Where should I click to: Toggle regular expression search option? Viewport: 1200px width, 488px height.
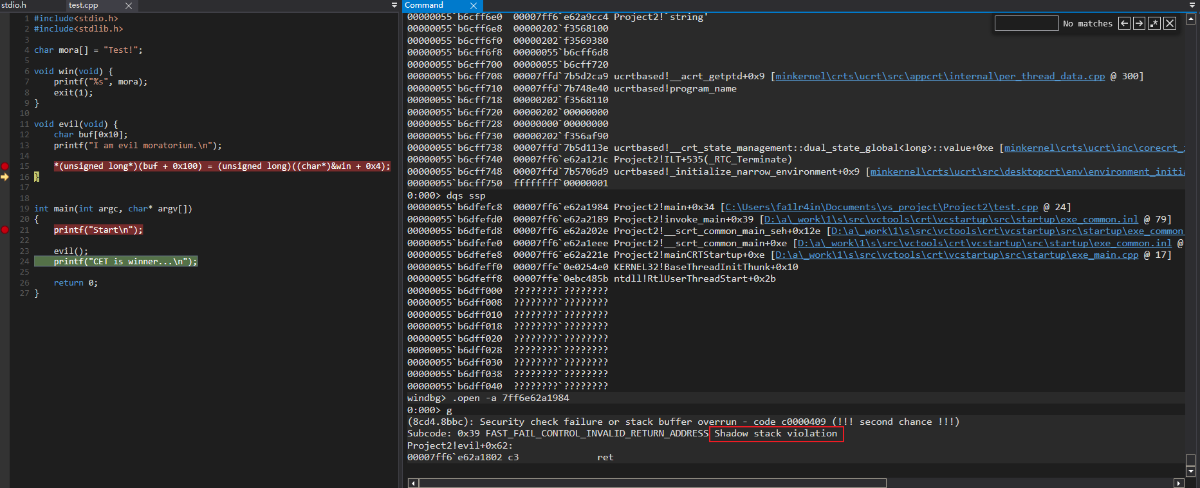tap(1154, 22)
